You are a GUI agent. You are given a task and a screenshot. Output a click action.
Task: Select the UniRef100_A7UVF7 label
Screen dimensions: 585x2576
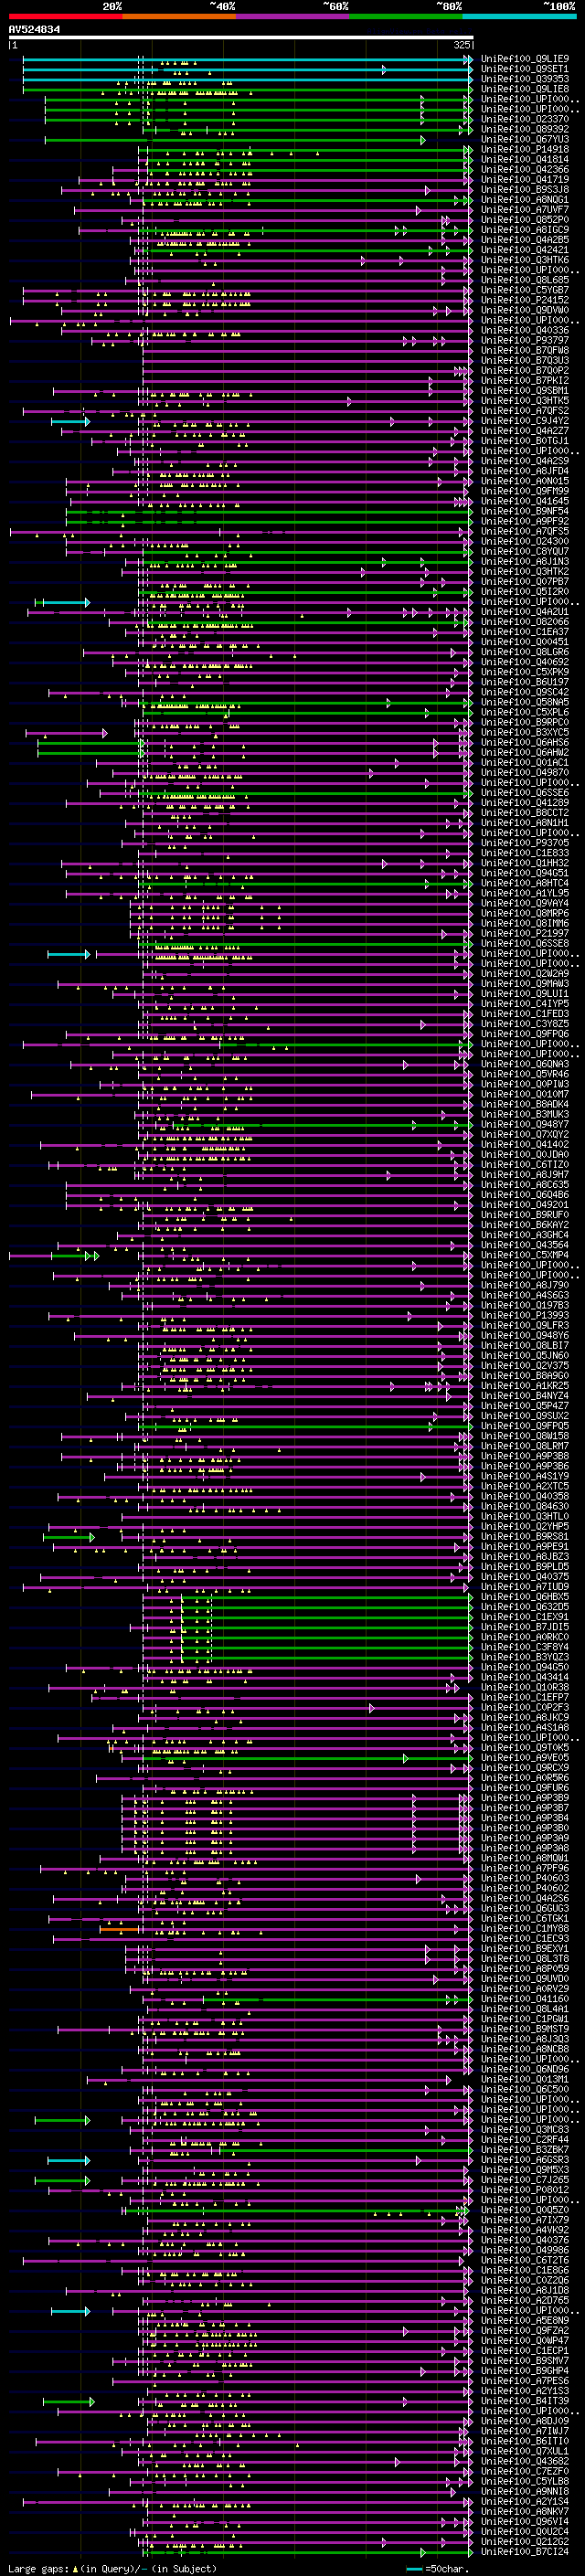click(x=525, y=209)
